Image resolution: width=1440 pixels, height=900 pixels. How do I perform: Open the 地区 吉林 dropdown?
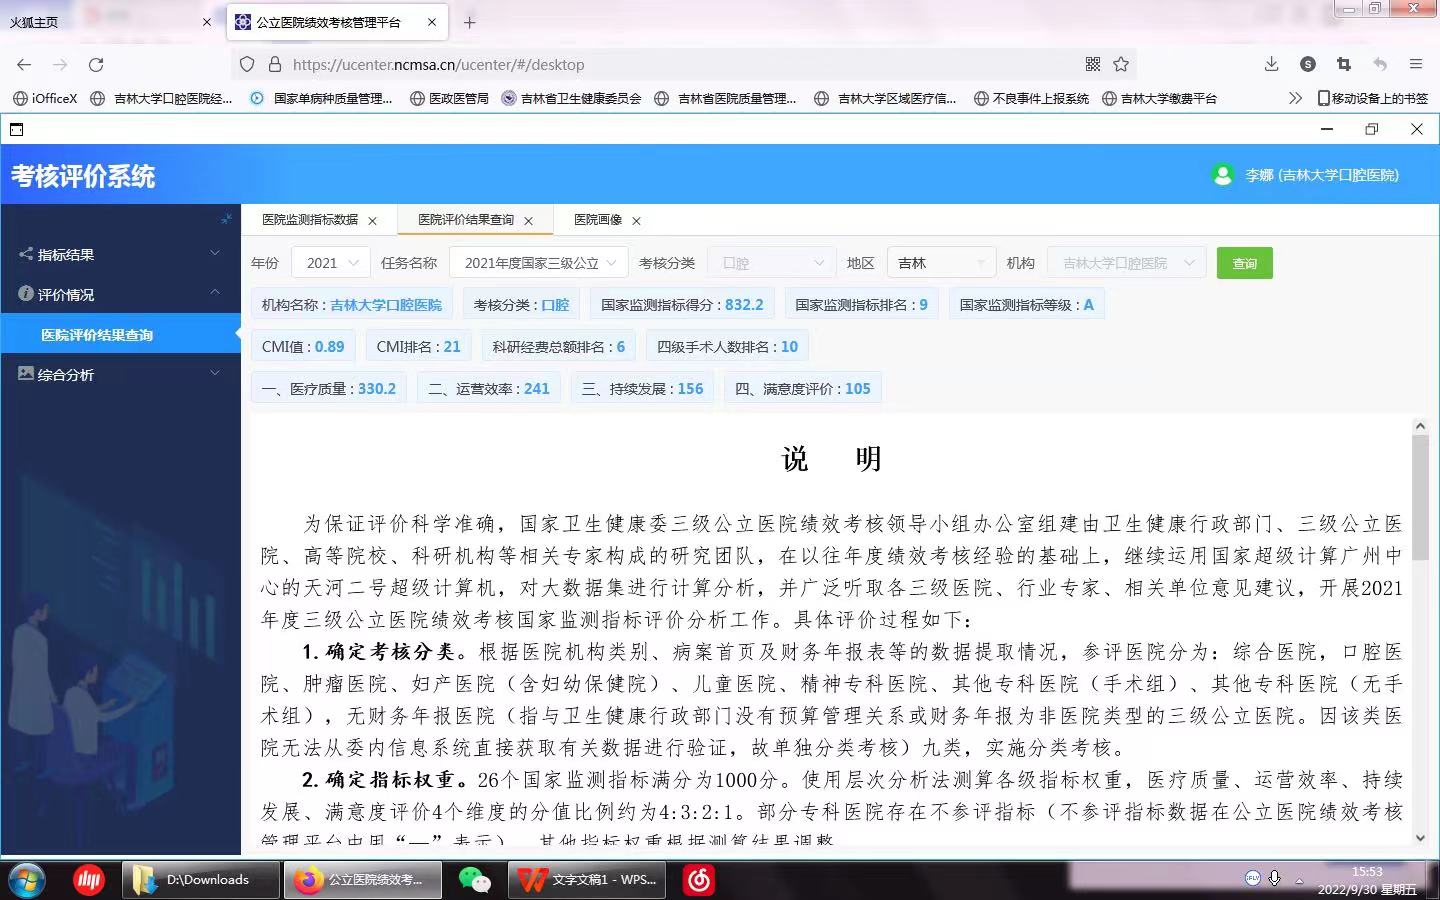point(940,263)
